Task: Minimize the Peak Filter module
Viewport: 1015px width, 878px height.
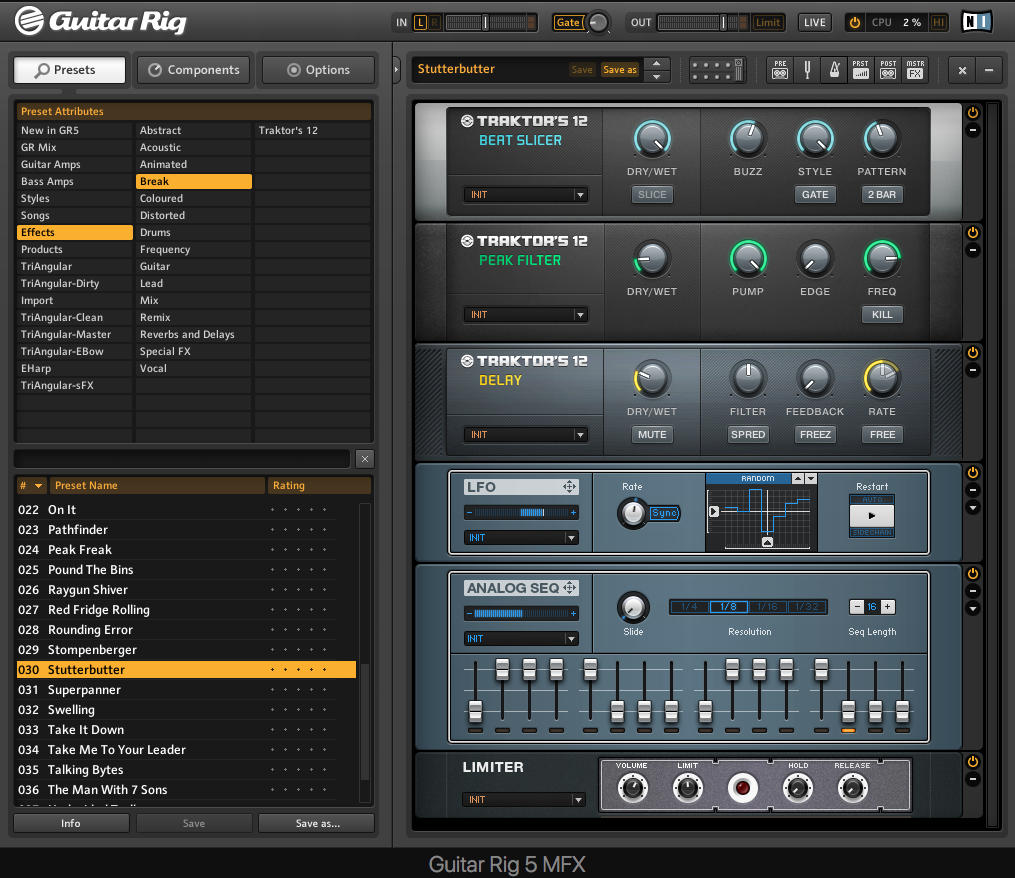Action: (x=972, y=250)
